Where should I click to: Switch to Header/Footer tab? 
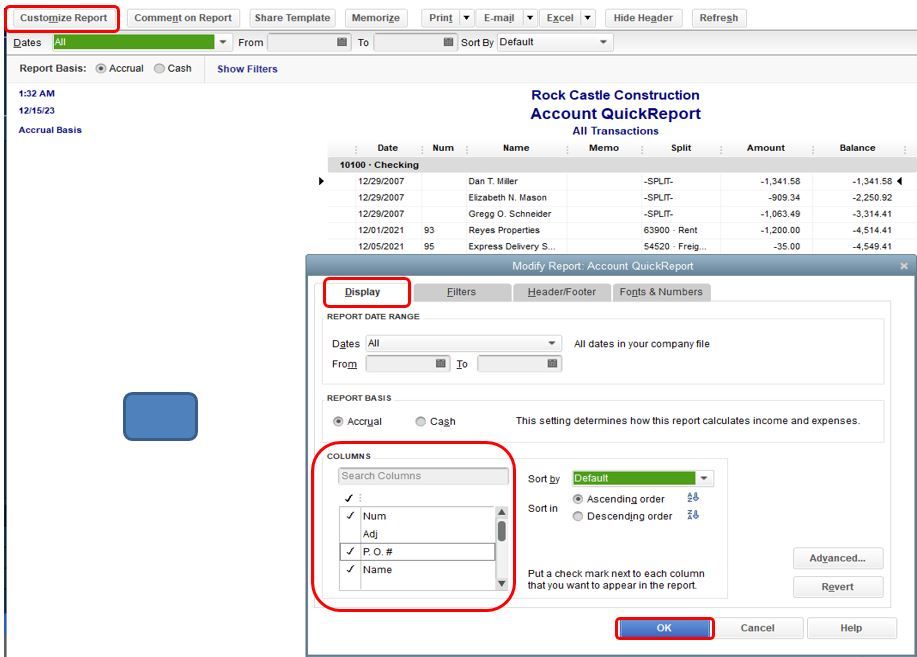(561, 292)
